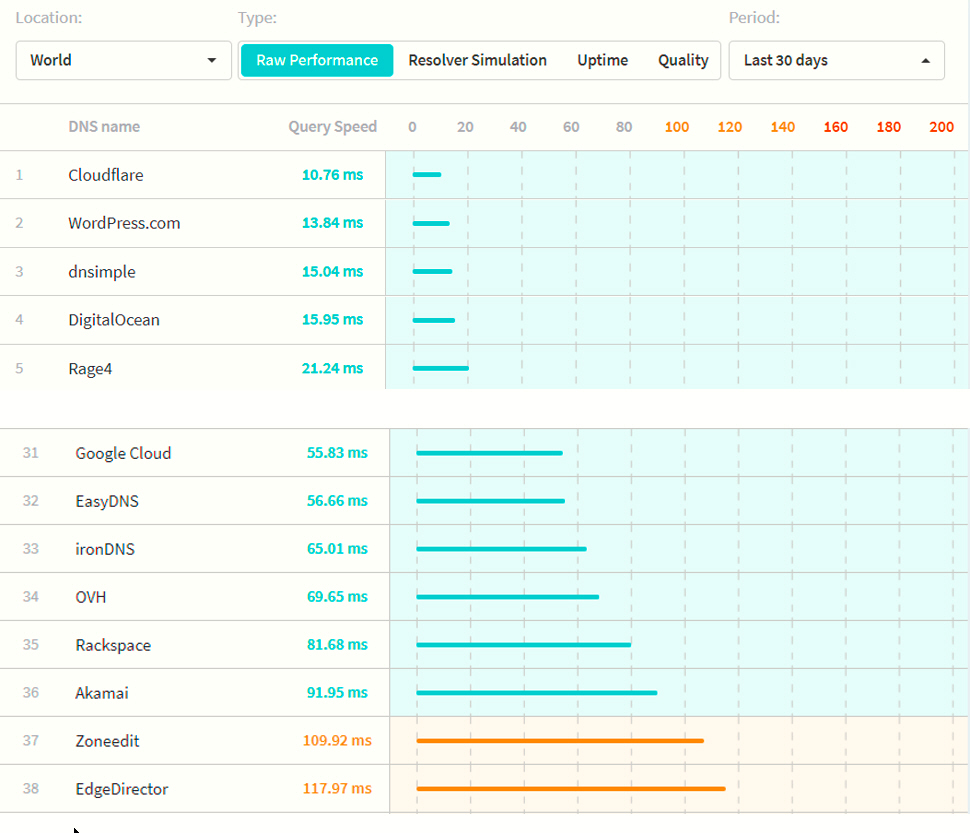Click the orange Zoneedit speed bar

560,741
